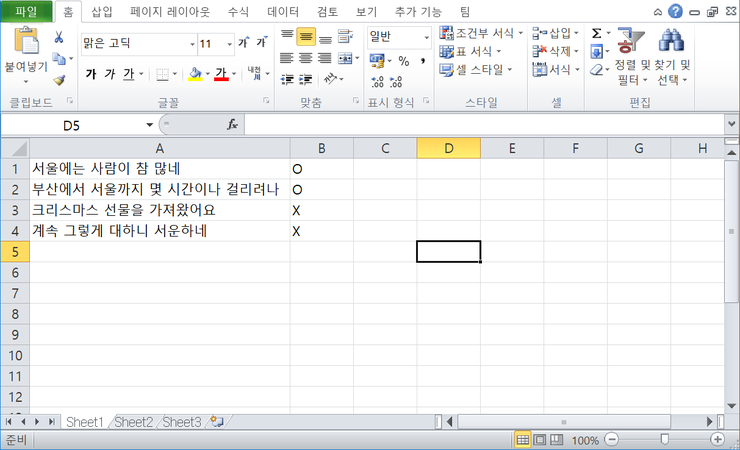The width and height of the screenshot is (740, 450).
Task: Click the percent style icon
Action: point(404,61)
